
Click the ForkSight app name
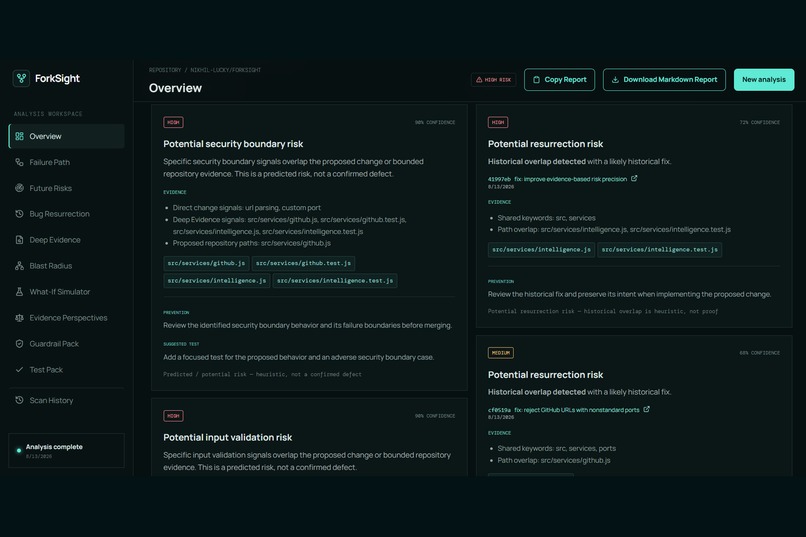(57, 79)
